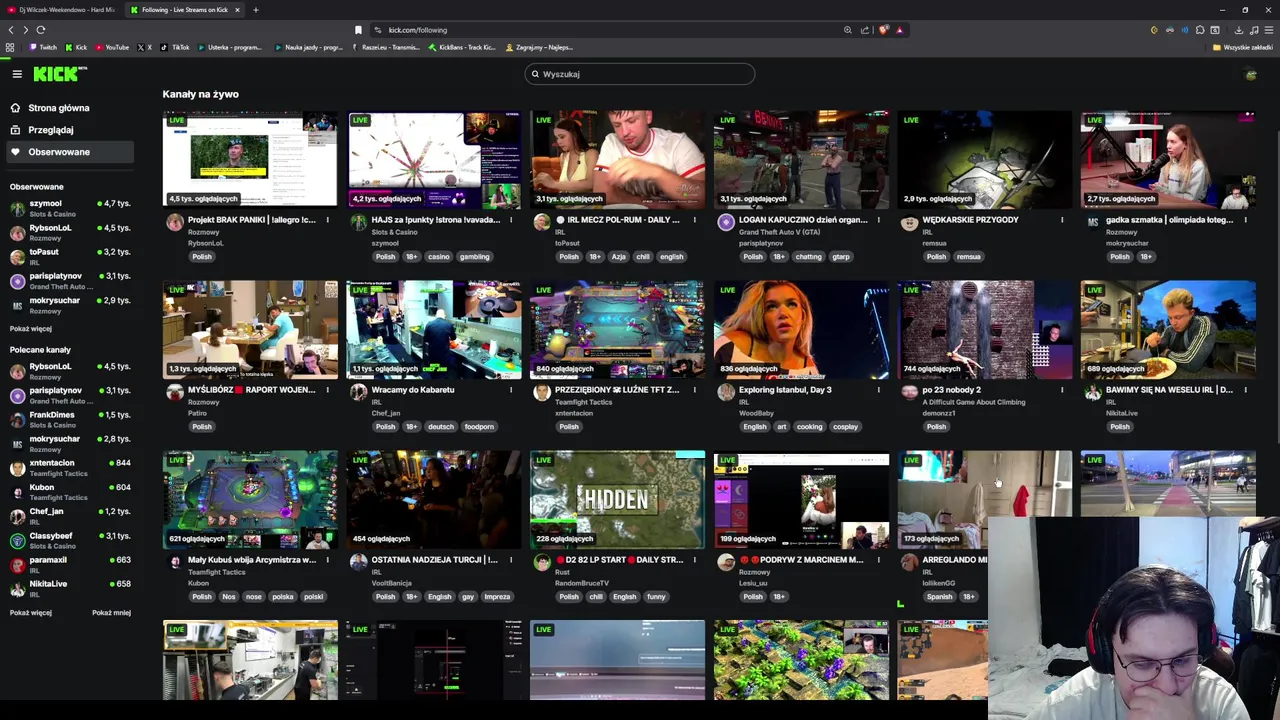Image resolution: width=1280 pixels, height=720 pixels.
Task: Open Projekt BRAK PANIKI stream thumbnail
Action: tap(250, 159)
